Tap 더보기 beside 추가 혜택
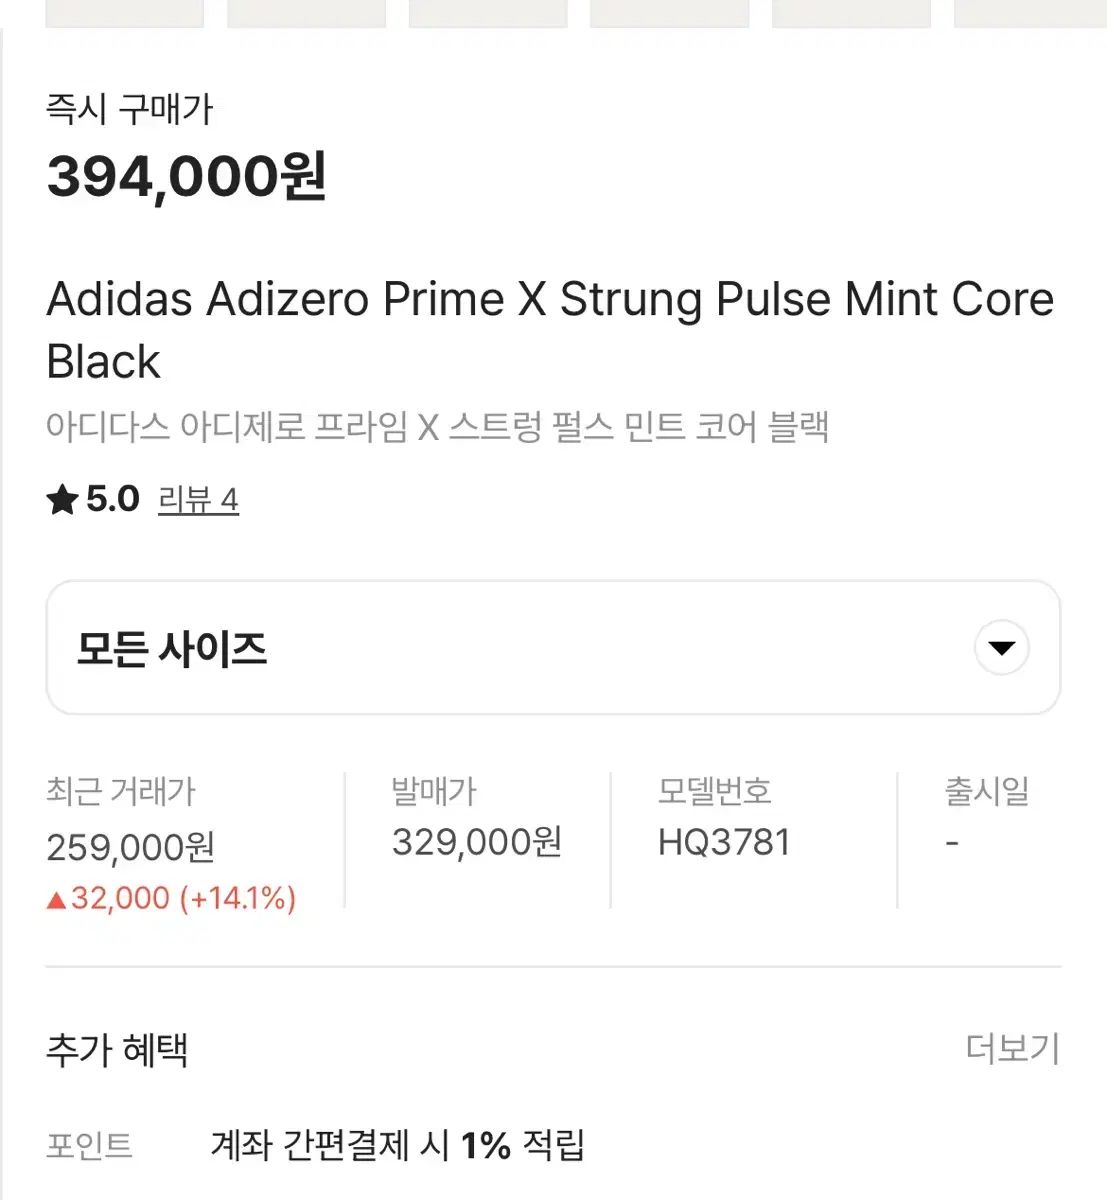Image resolution: width=1107 pixels, height=1200 pixels. tap(1012, 1049)
